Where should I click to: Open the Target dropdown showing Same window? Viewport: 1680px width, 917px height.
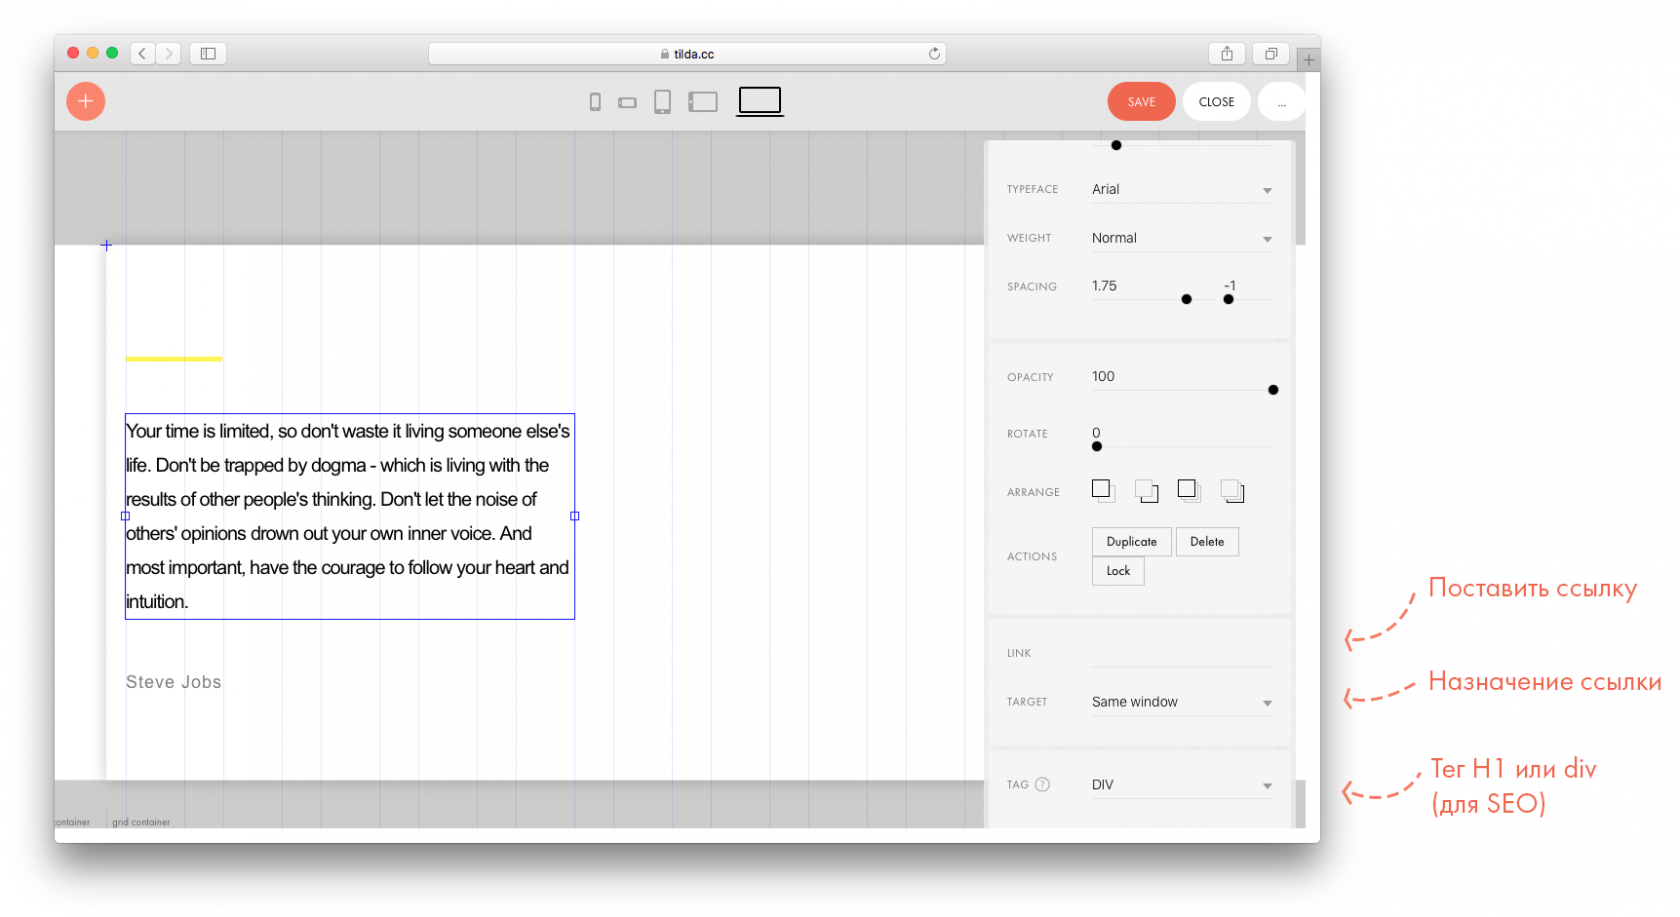(x=1180, y=703)
